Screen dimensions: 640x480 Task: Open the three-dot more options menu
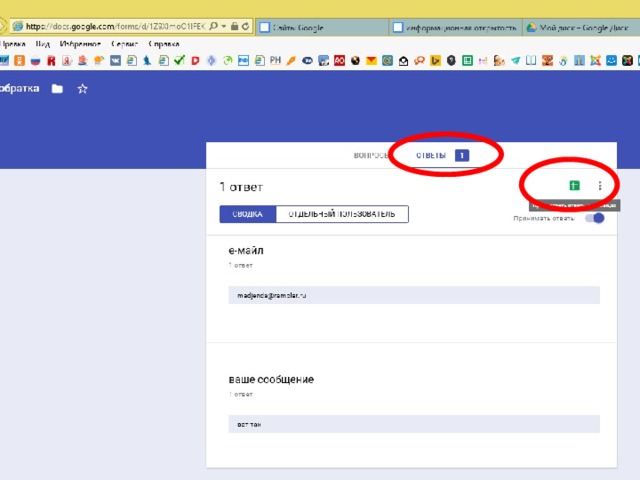(x=600, y=186)
